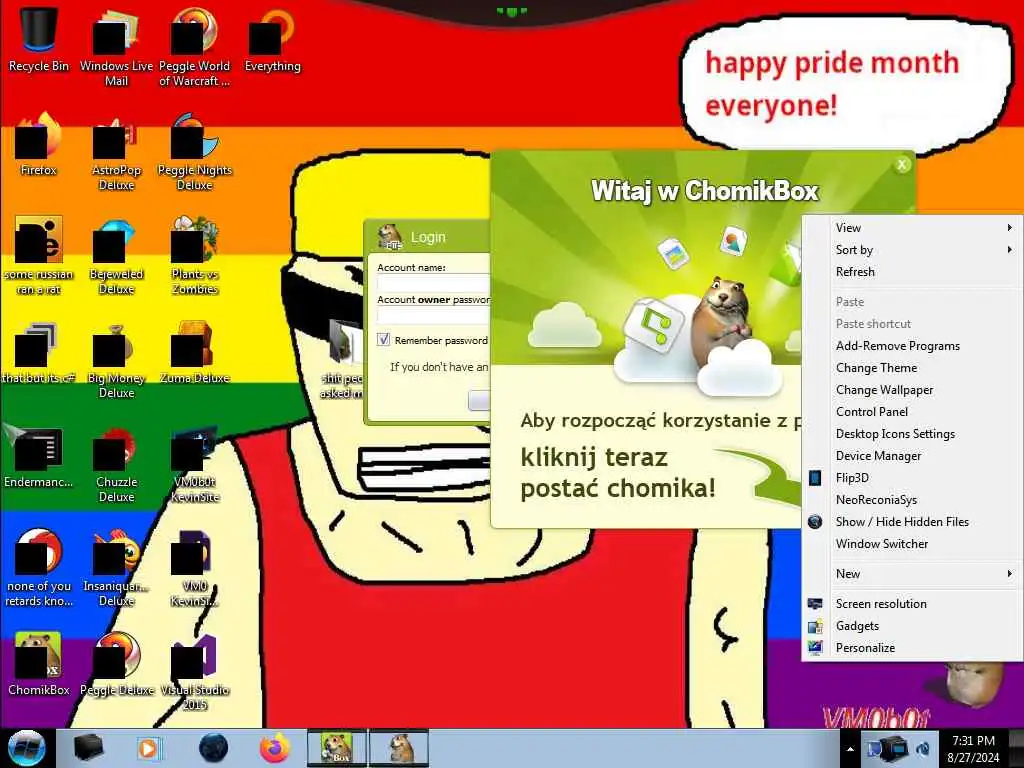Open the Firefox desktop icon
The image size is (1024, 768).
click(39, 144)
